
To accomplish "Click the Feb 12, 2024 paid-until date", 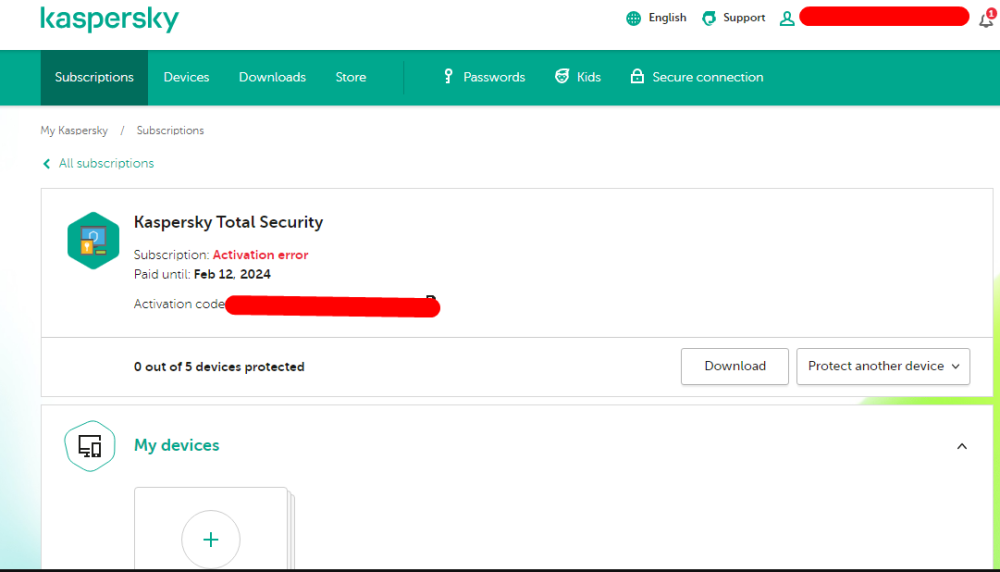I will point(232,274).
